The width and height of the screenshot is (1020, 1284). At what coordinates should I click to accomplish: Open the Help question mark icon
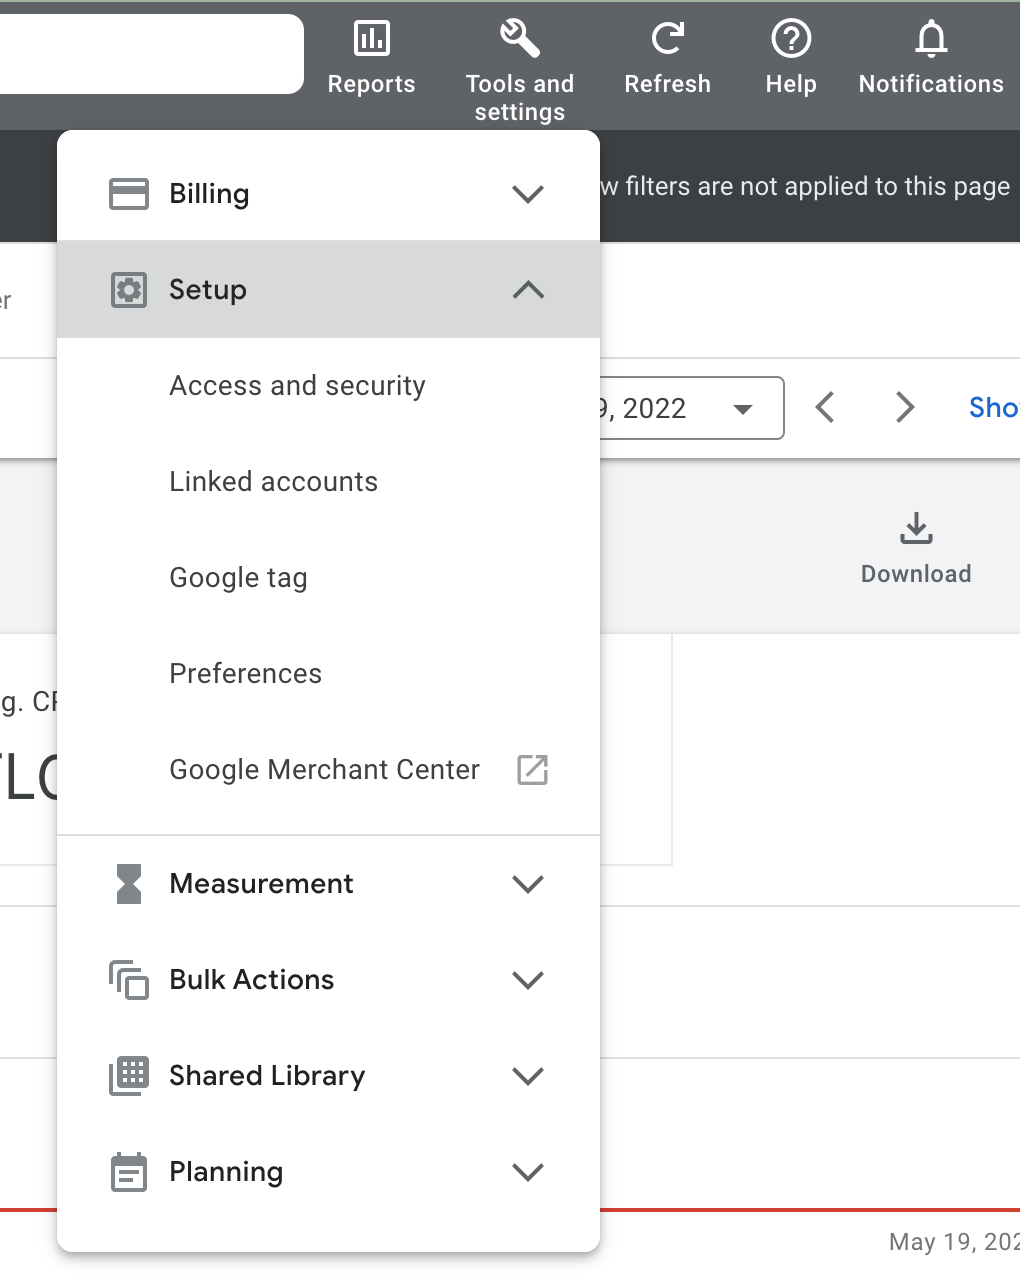click(791, 40)
